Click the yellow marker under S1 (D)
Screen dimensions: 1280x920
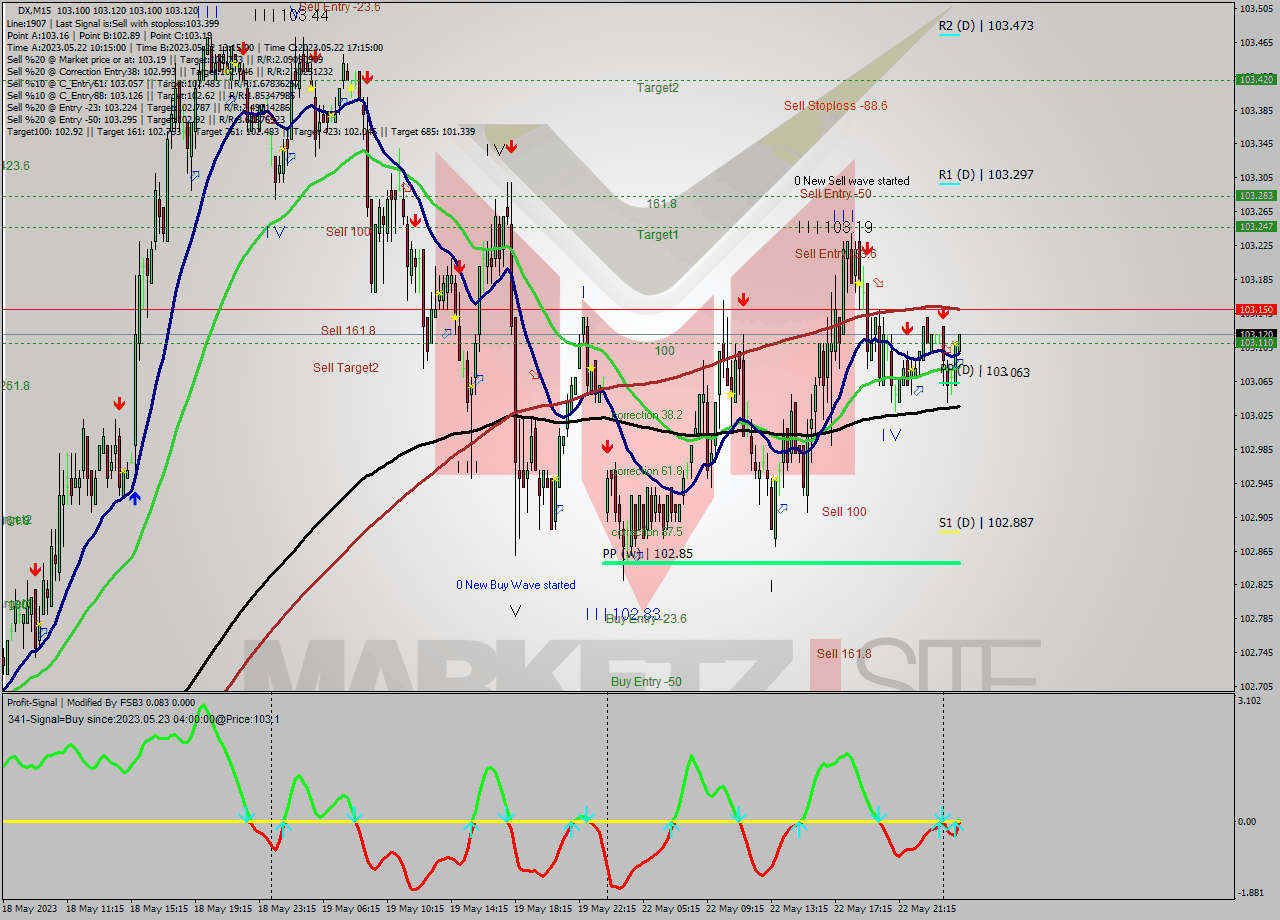(948, 533)
